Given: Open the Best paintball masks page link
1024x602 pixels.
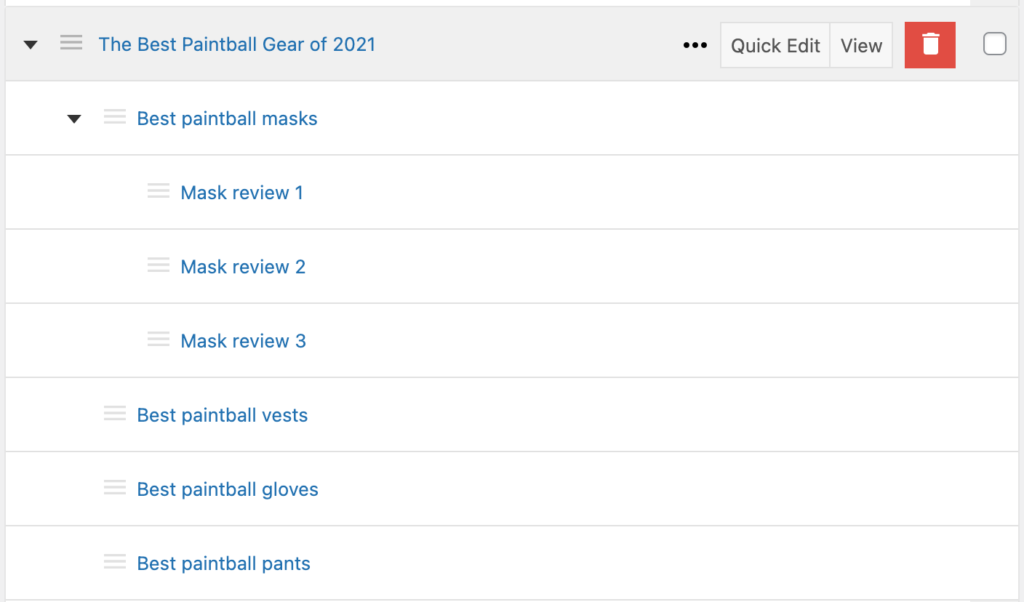Looking at the screenshot, I should tap(227, 119).
